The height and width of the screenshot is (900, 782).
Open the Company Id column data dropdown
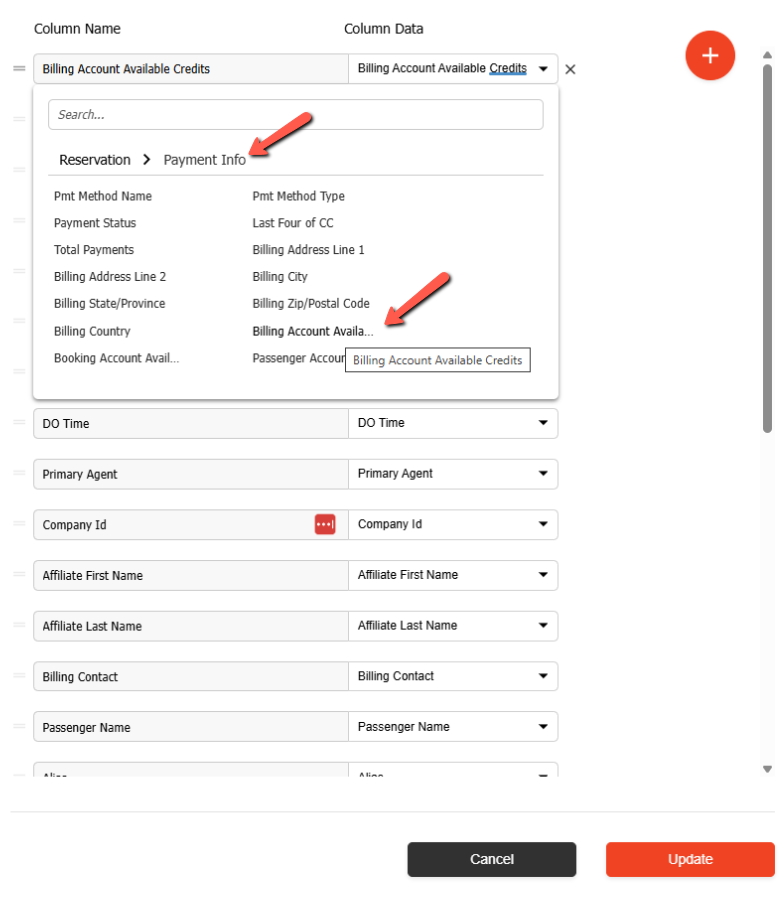coord(543,524)
